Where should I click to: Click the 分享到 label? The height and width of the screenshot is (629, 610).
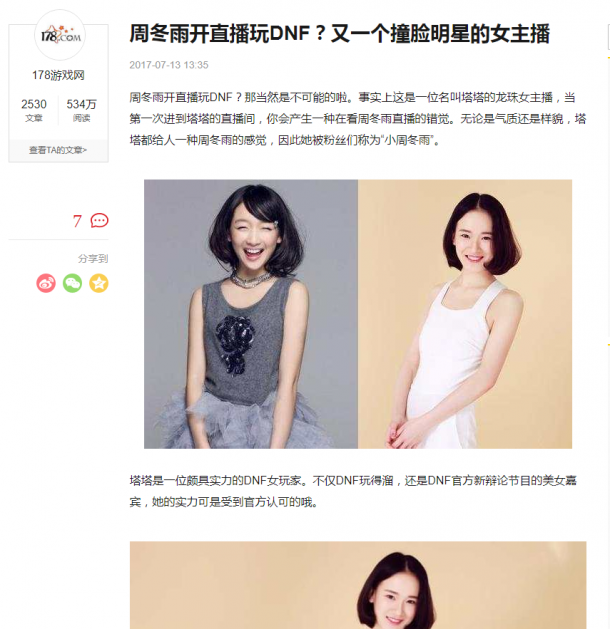tap(93, 259)
